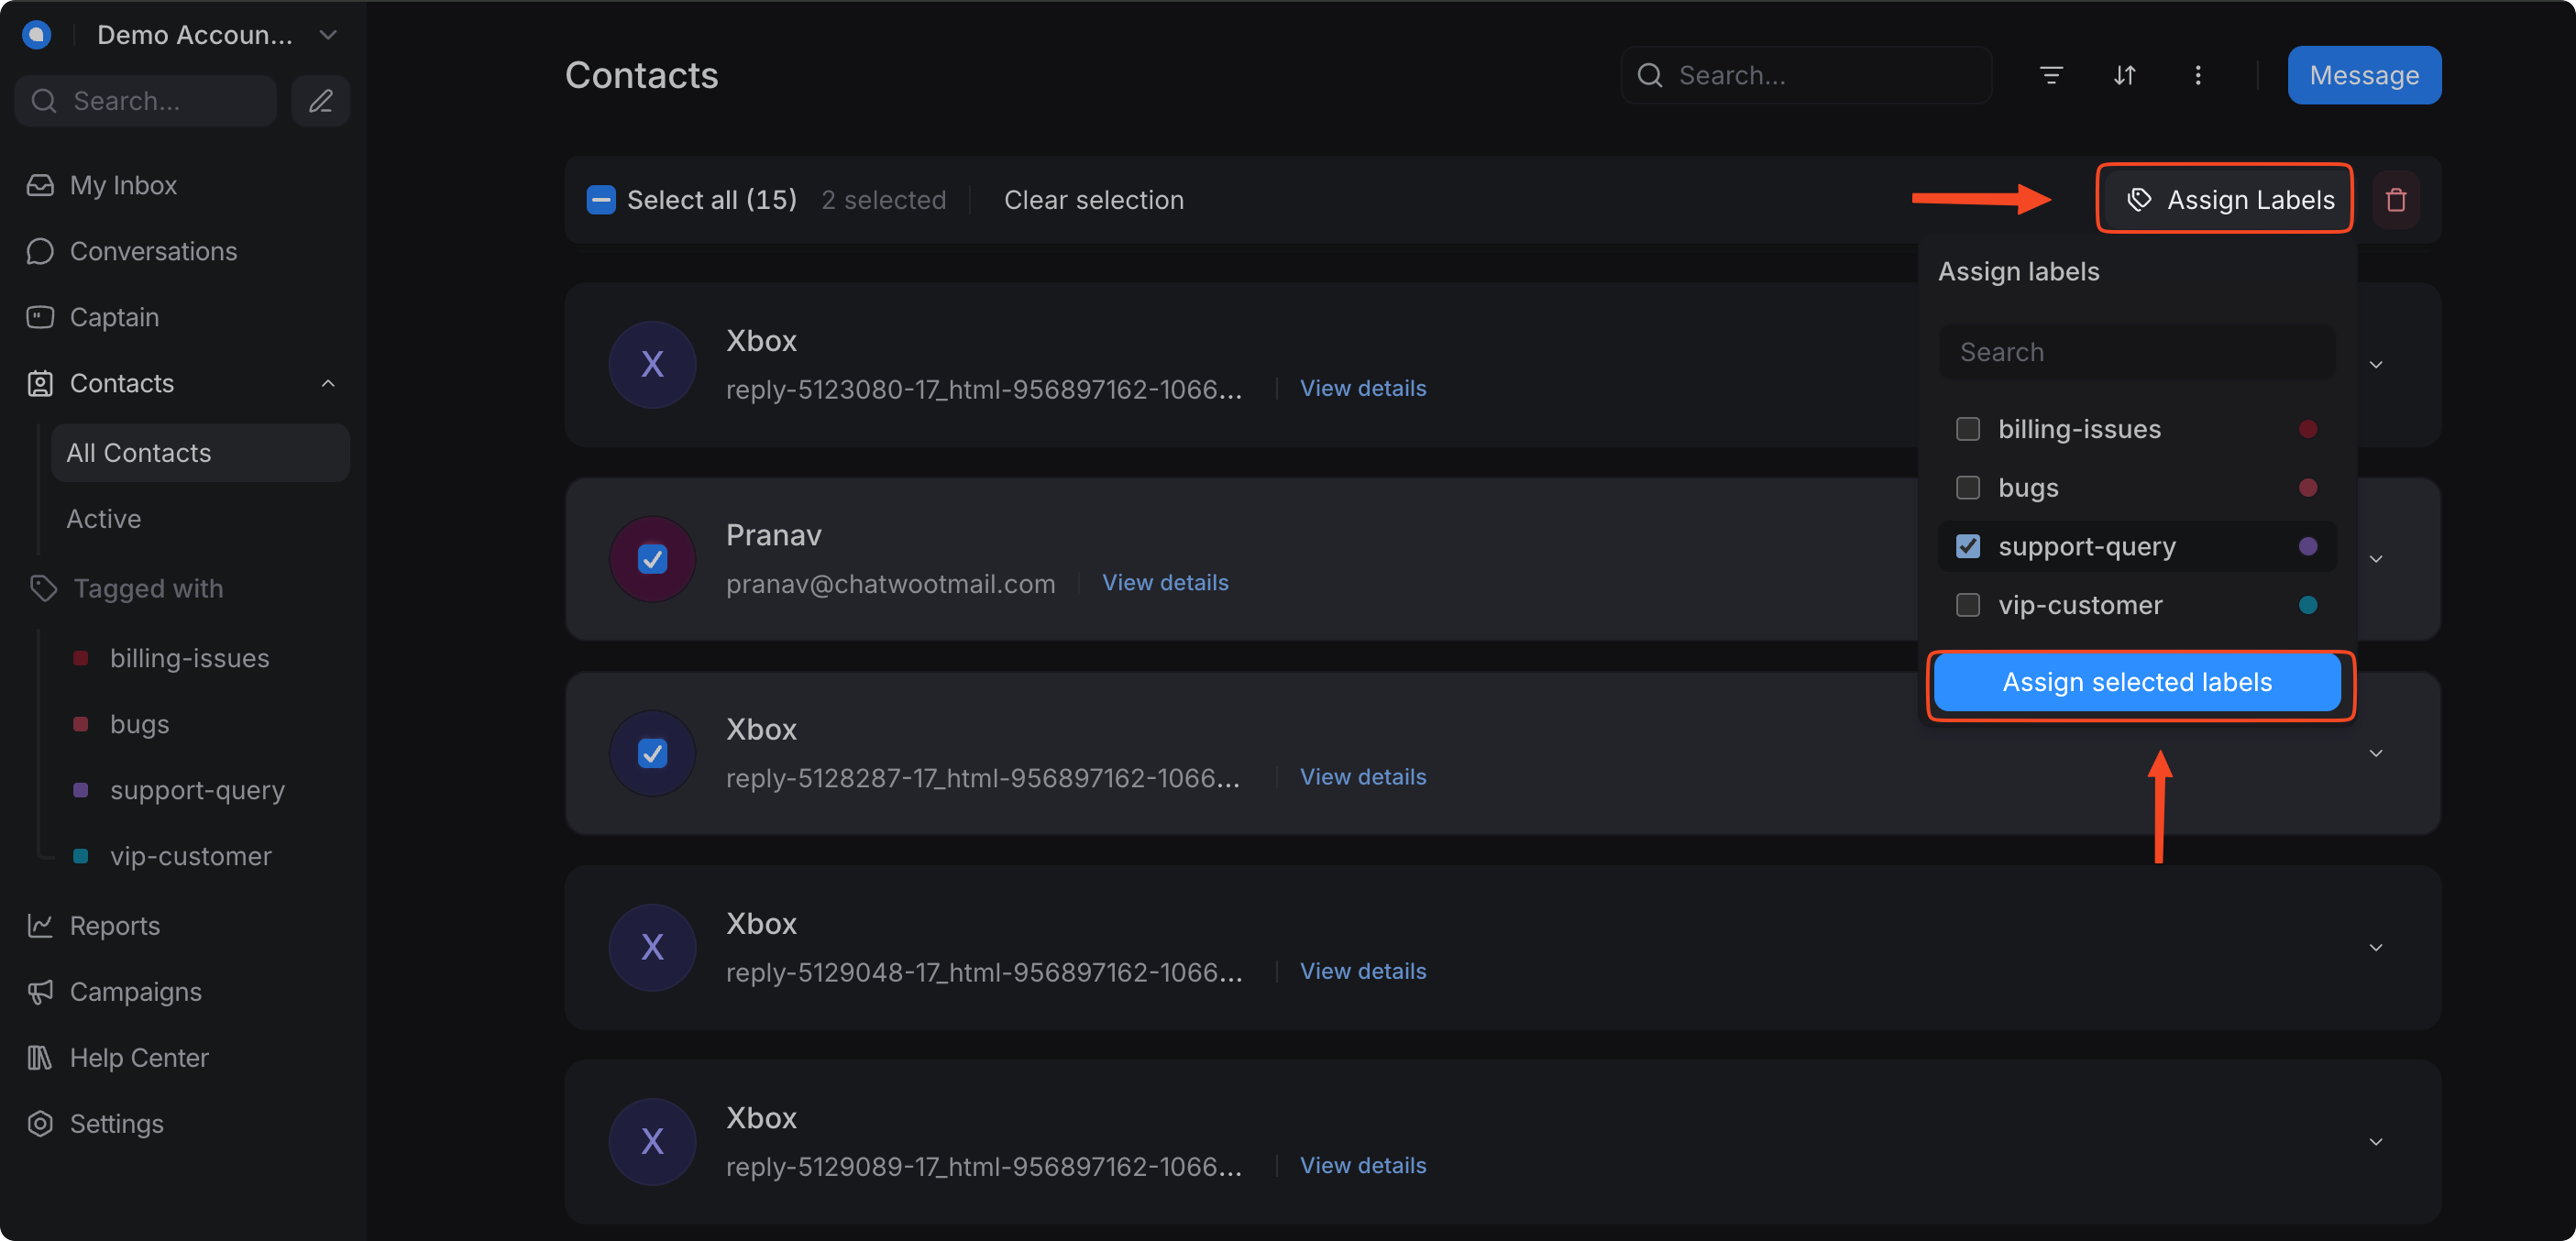Expand the Demo Account switcher dropdown
2576x1241 pixels.
[327, 34]
